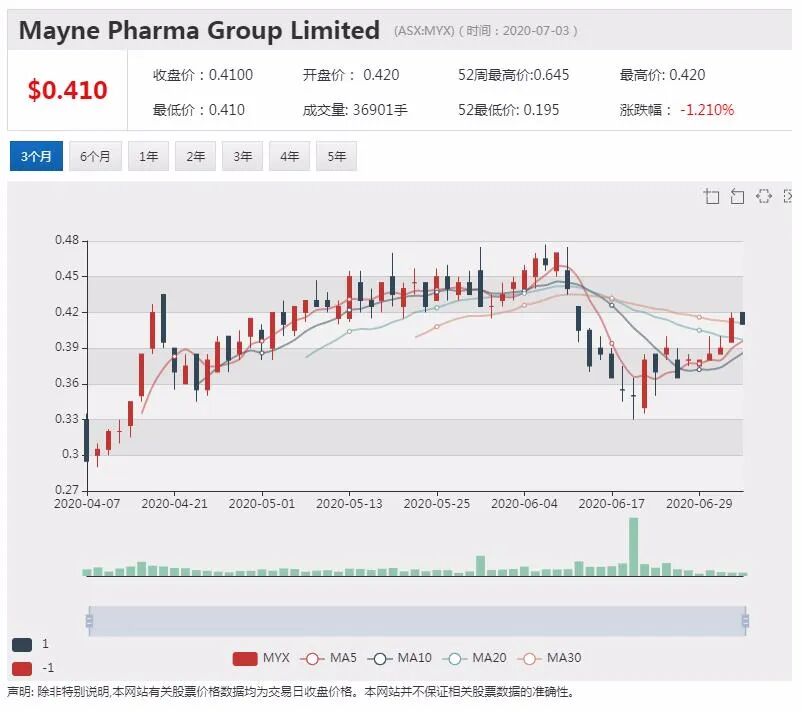
Task: Click the first dark candlestick at 2020-04-07
Action: click(86, 440)
